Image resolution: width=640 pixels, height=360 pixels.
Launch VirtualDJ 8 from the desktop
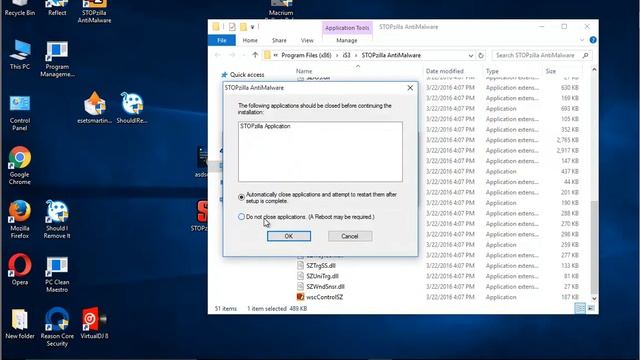(x=94, y=323)
